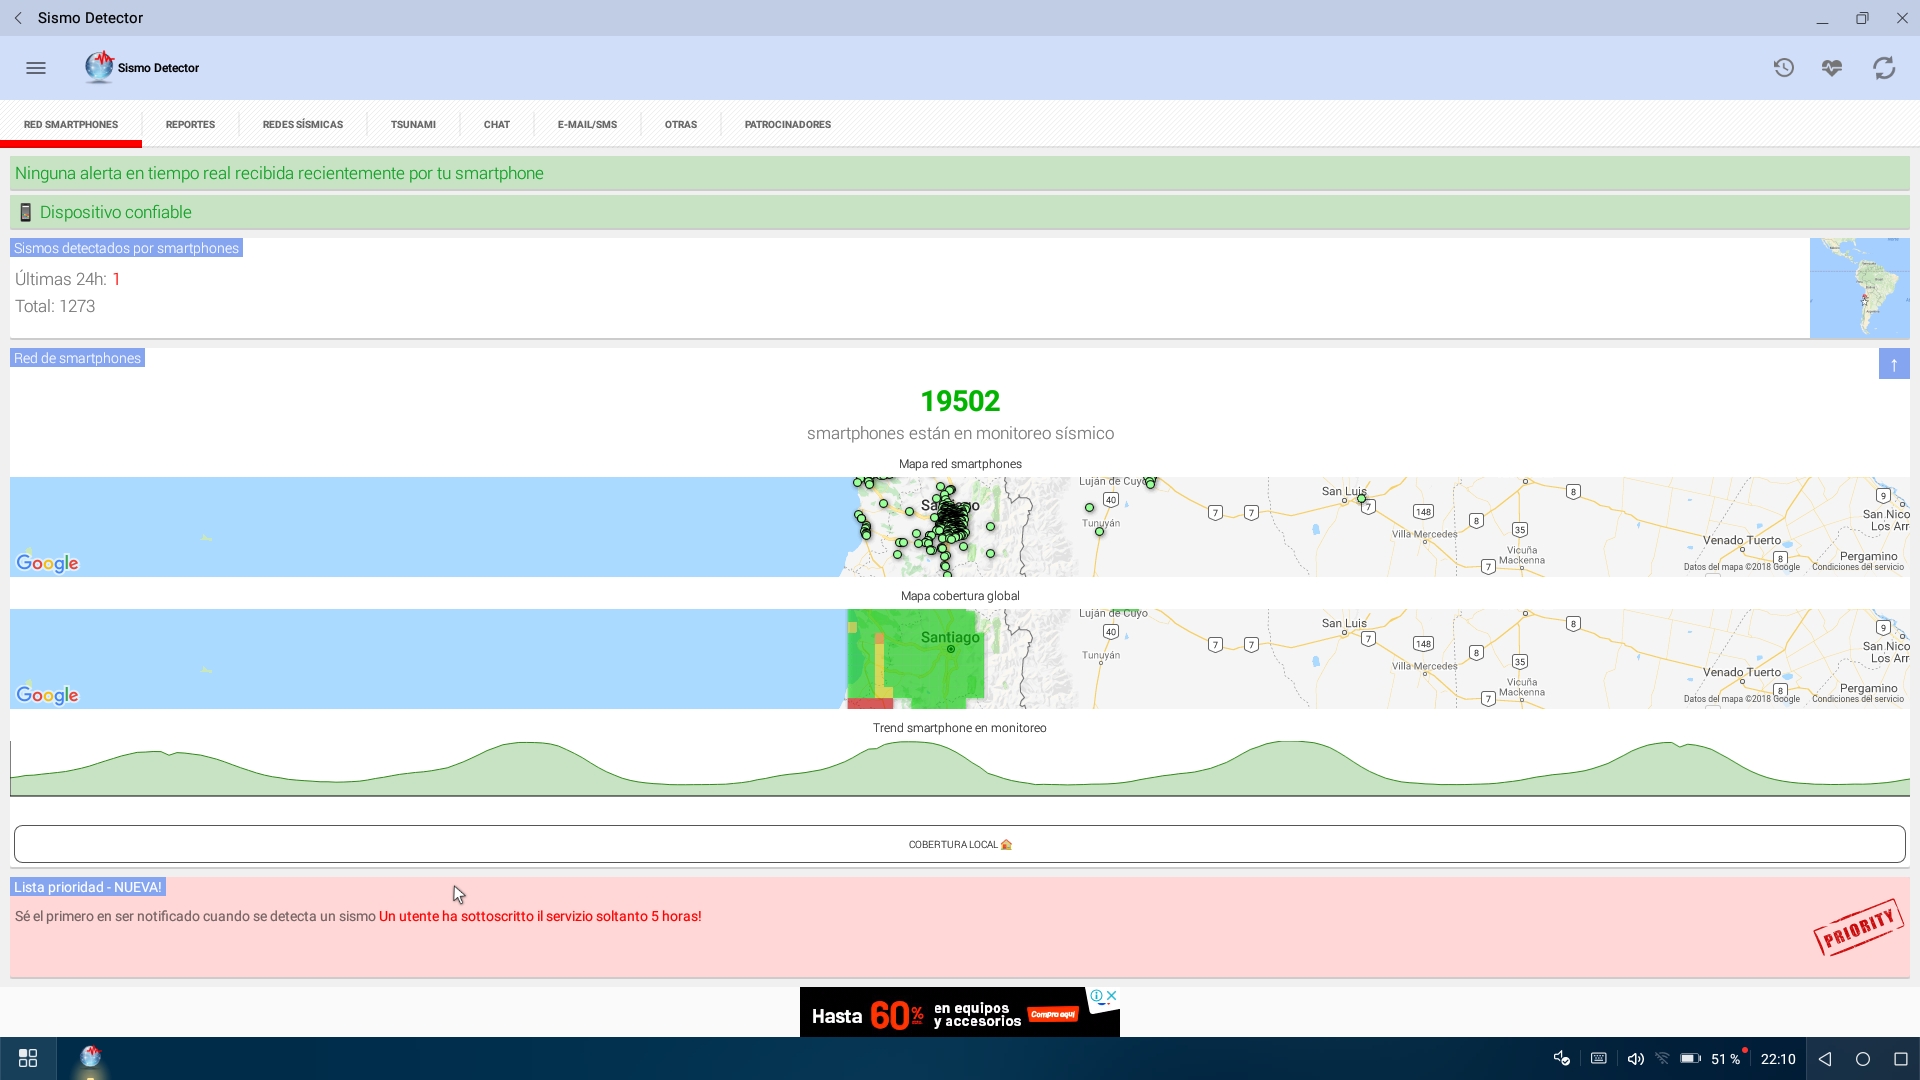
Task: Open the history clock icon
Action: [1783, 68]
